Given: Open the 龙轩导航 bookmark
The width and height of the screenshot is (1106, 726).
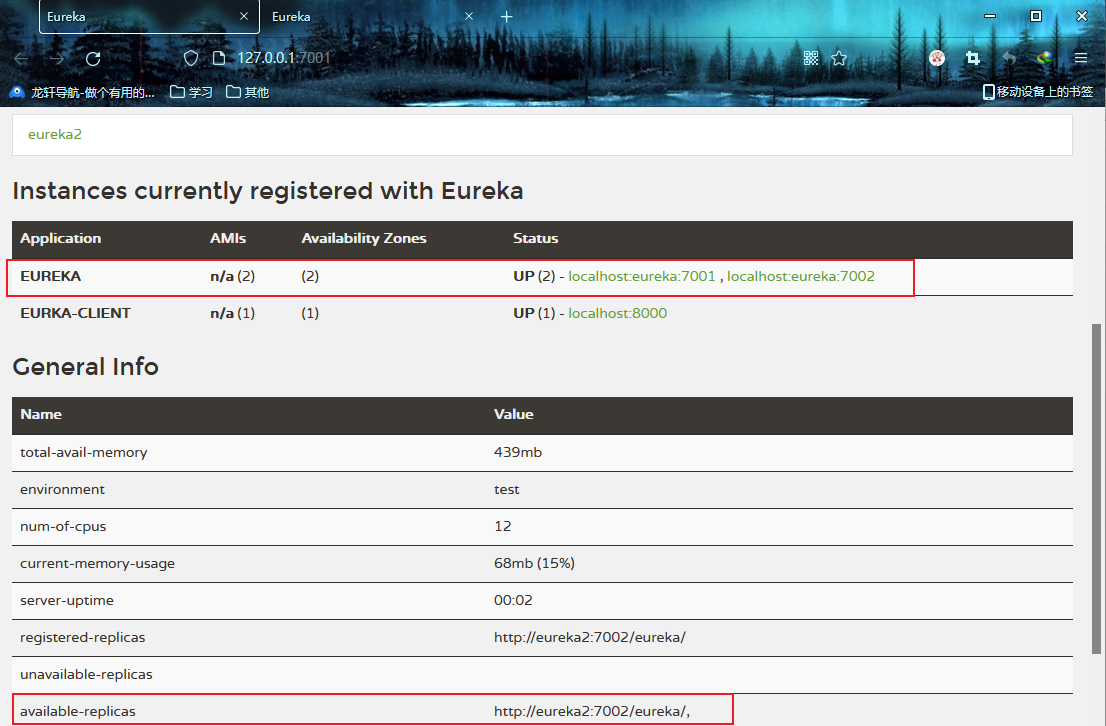Looking at the screenshot, I should 83,92.
